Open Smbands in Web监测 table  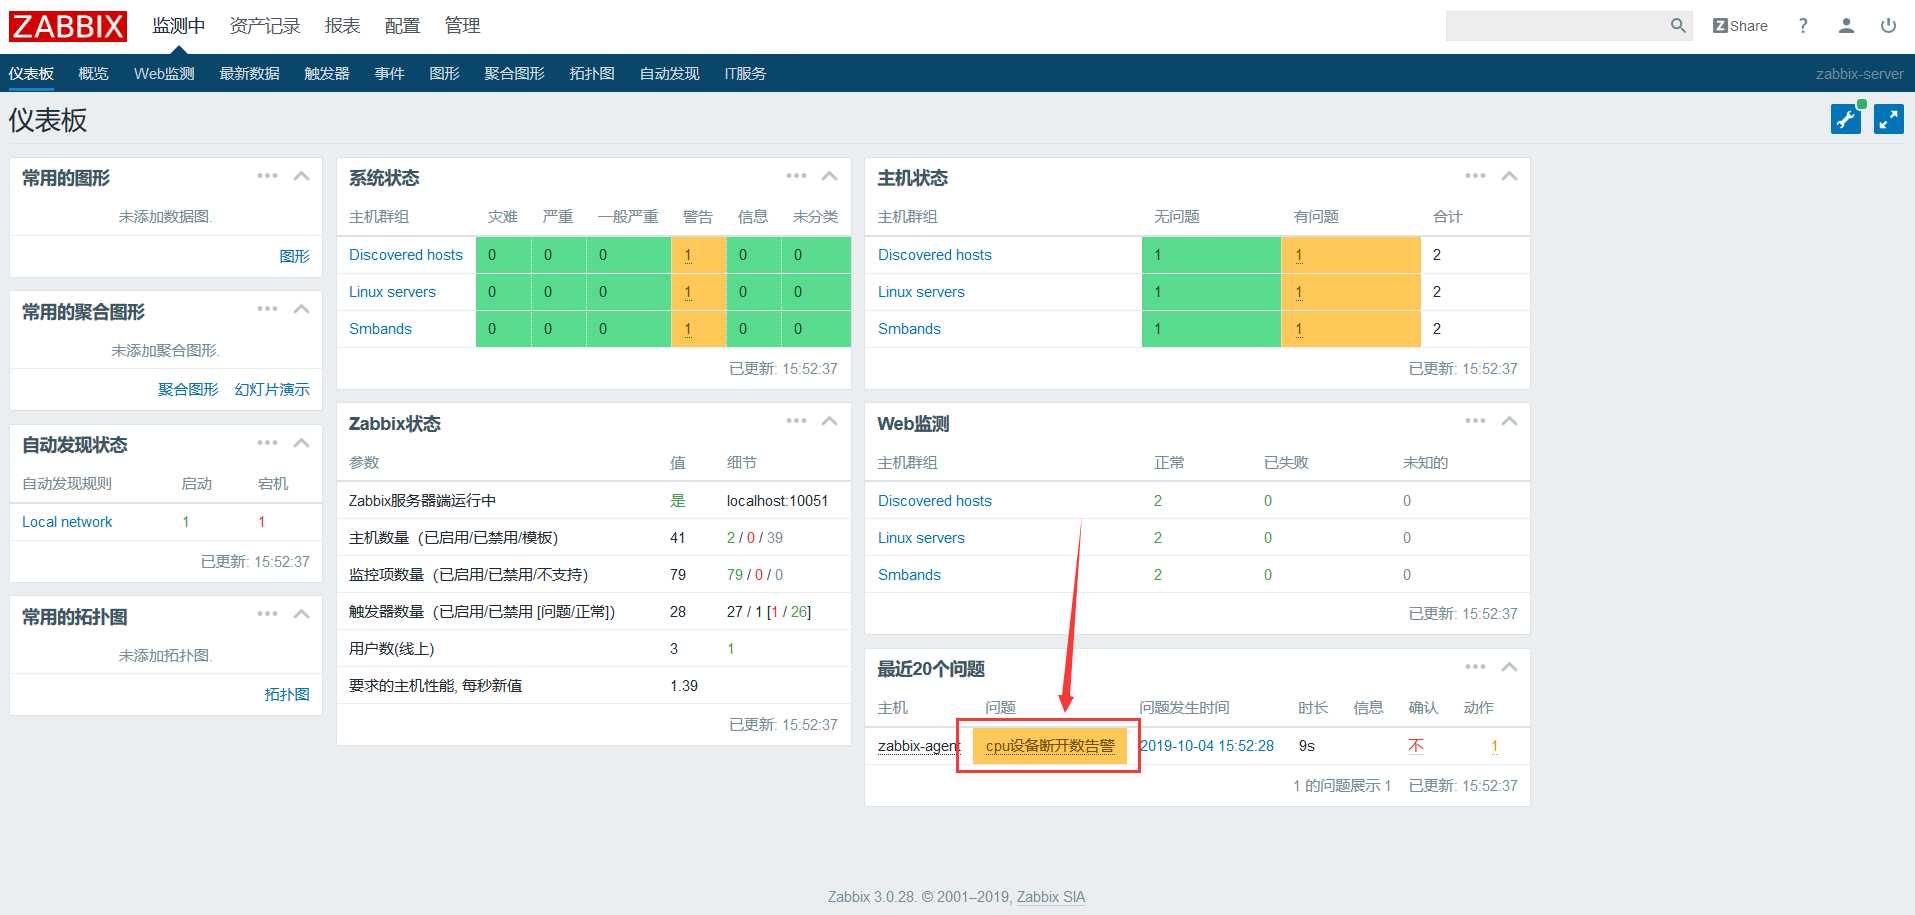click(909, 575)
